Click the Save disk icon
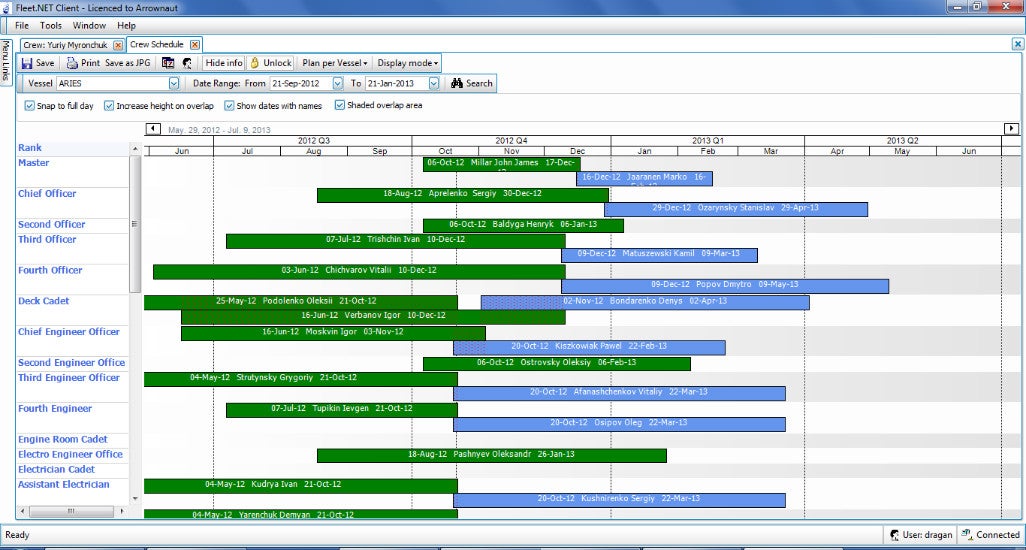 [28, 63]
